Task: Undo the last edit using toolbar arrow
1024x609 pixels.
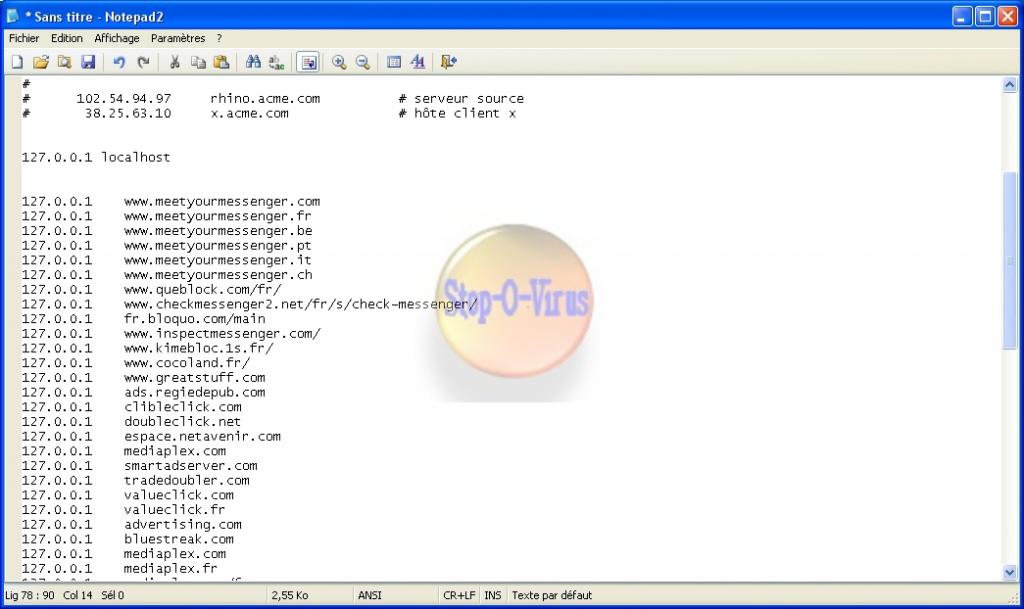Action: tap(119, 62)
